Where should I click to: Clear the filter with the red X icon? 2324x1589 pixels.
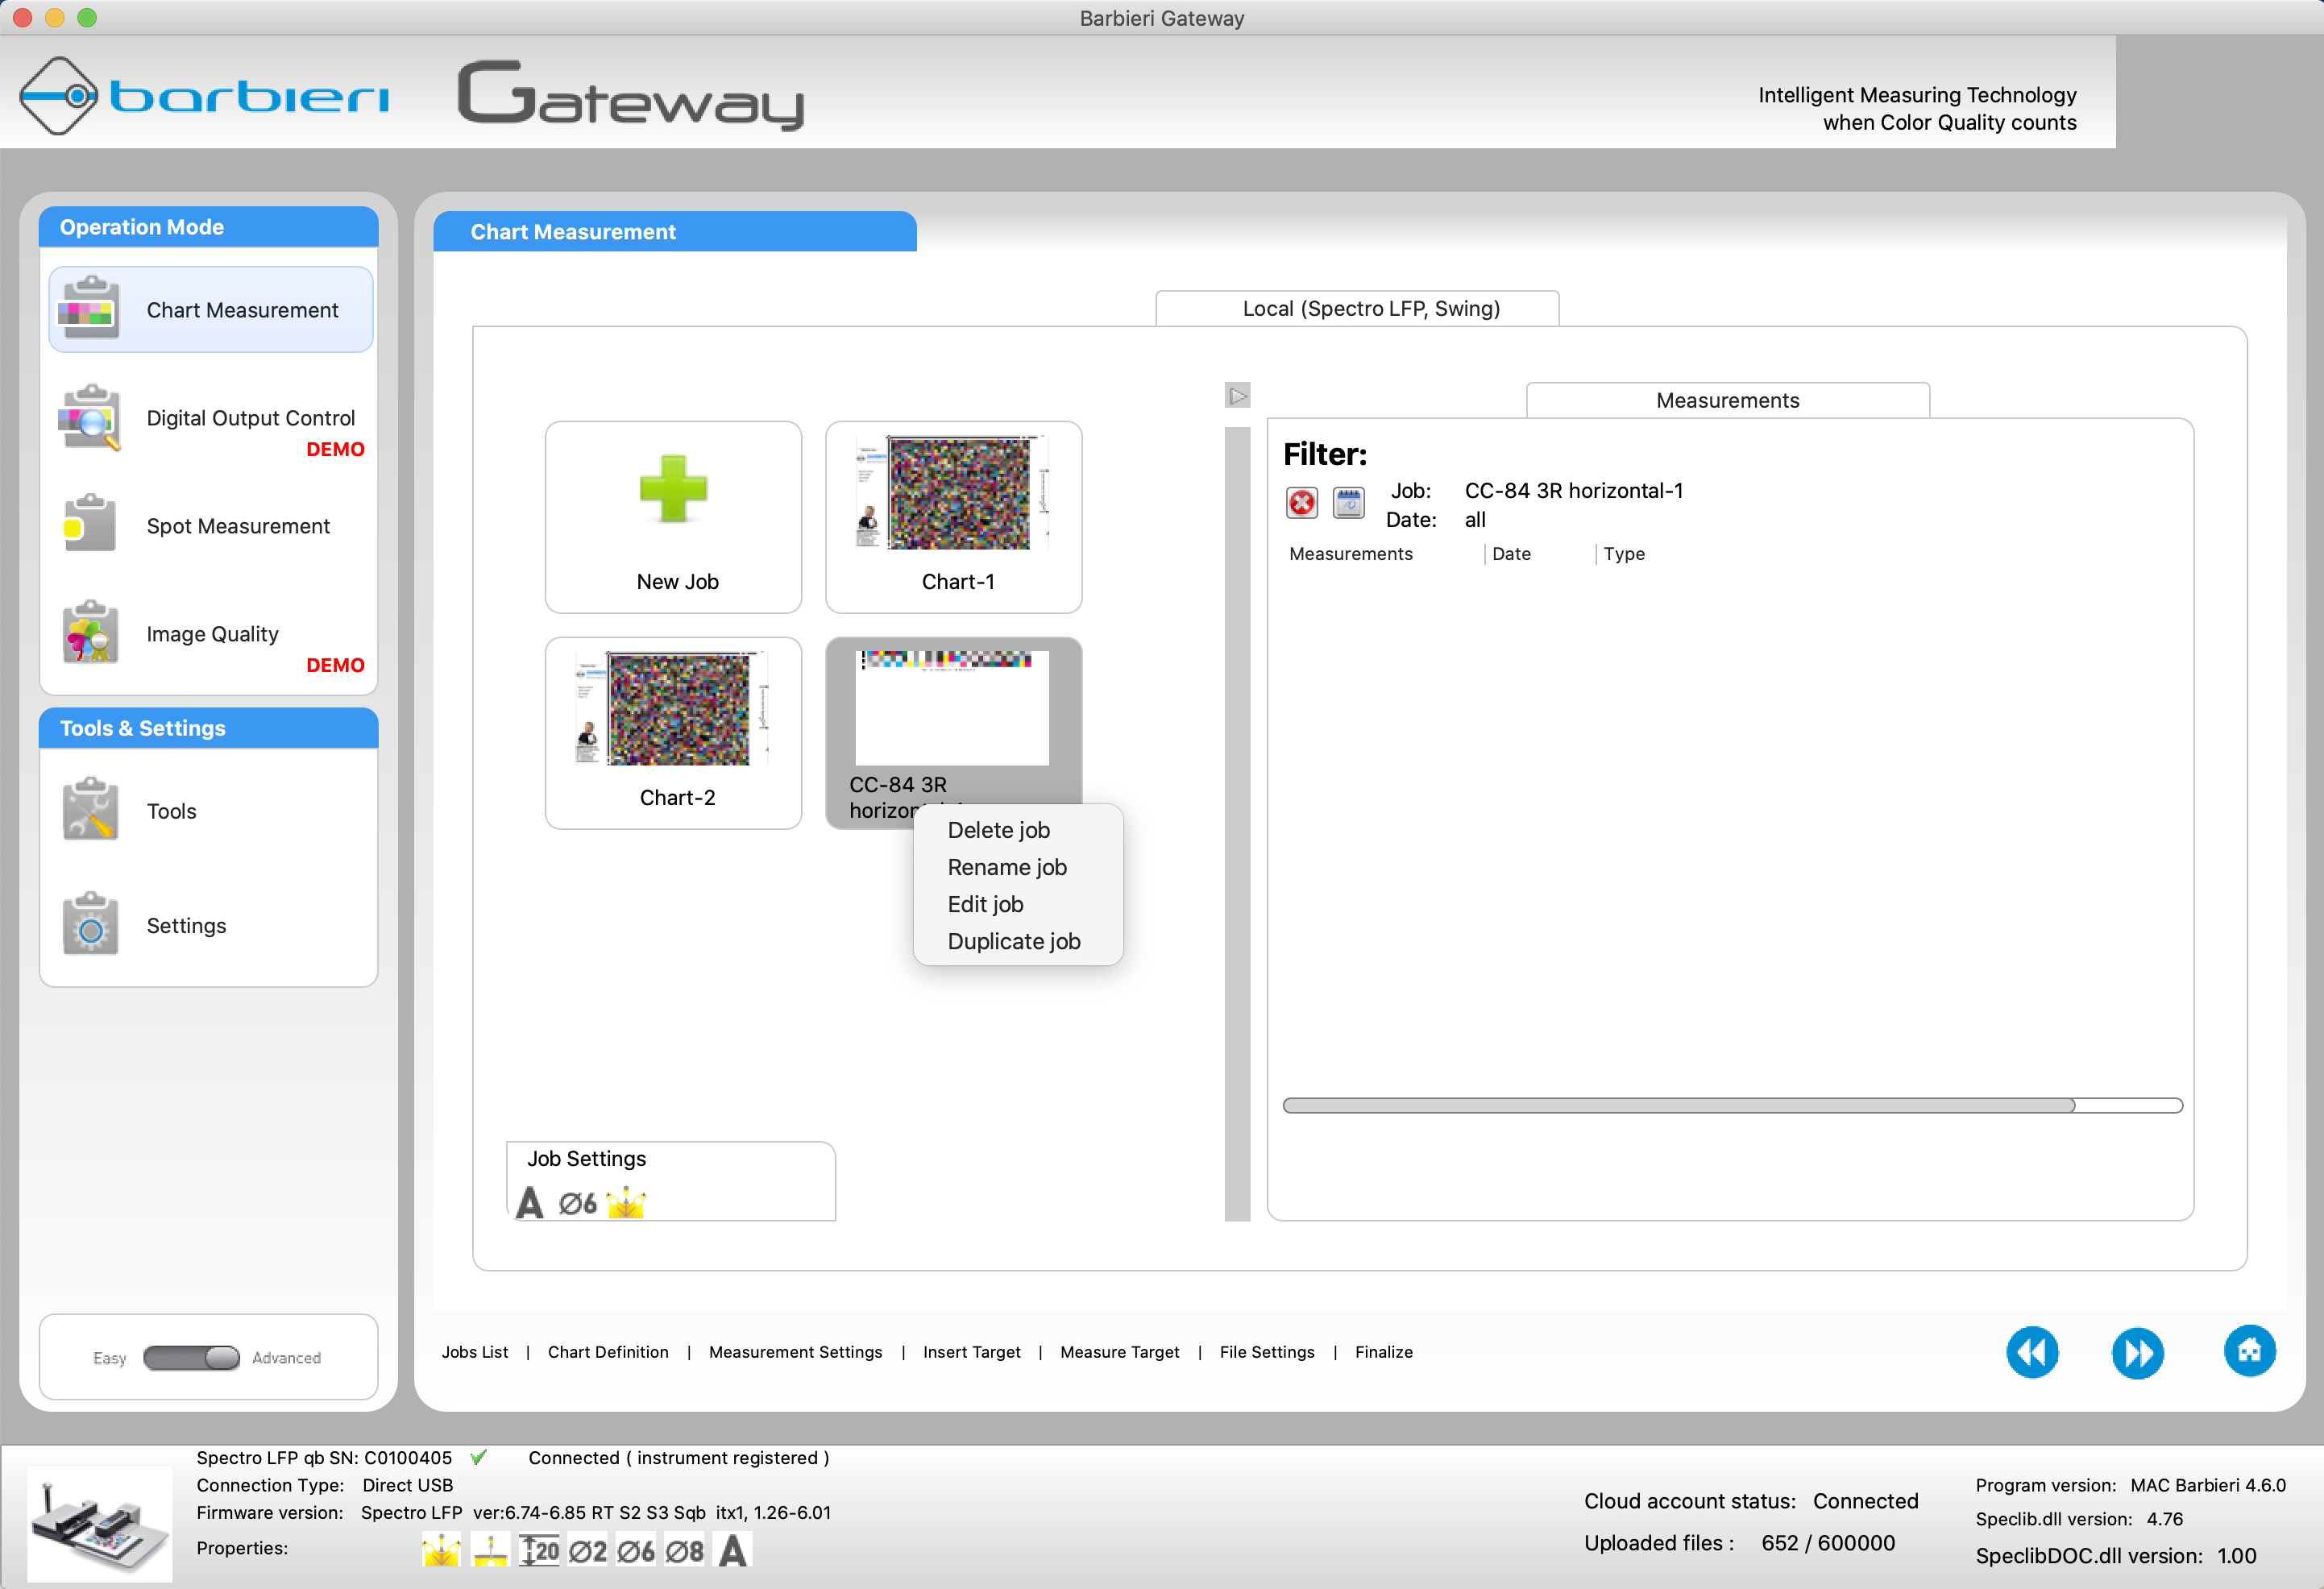pos(1301,503)
